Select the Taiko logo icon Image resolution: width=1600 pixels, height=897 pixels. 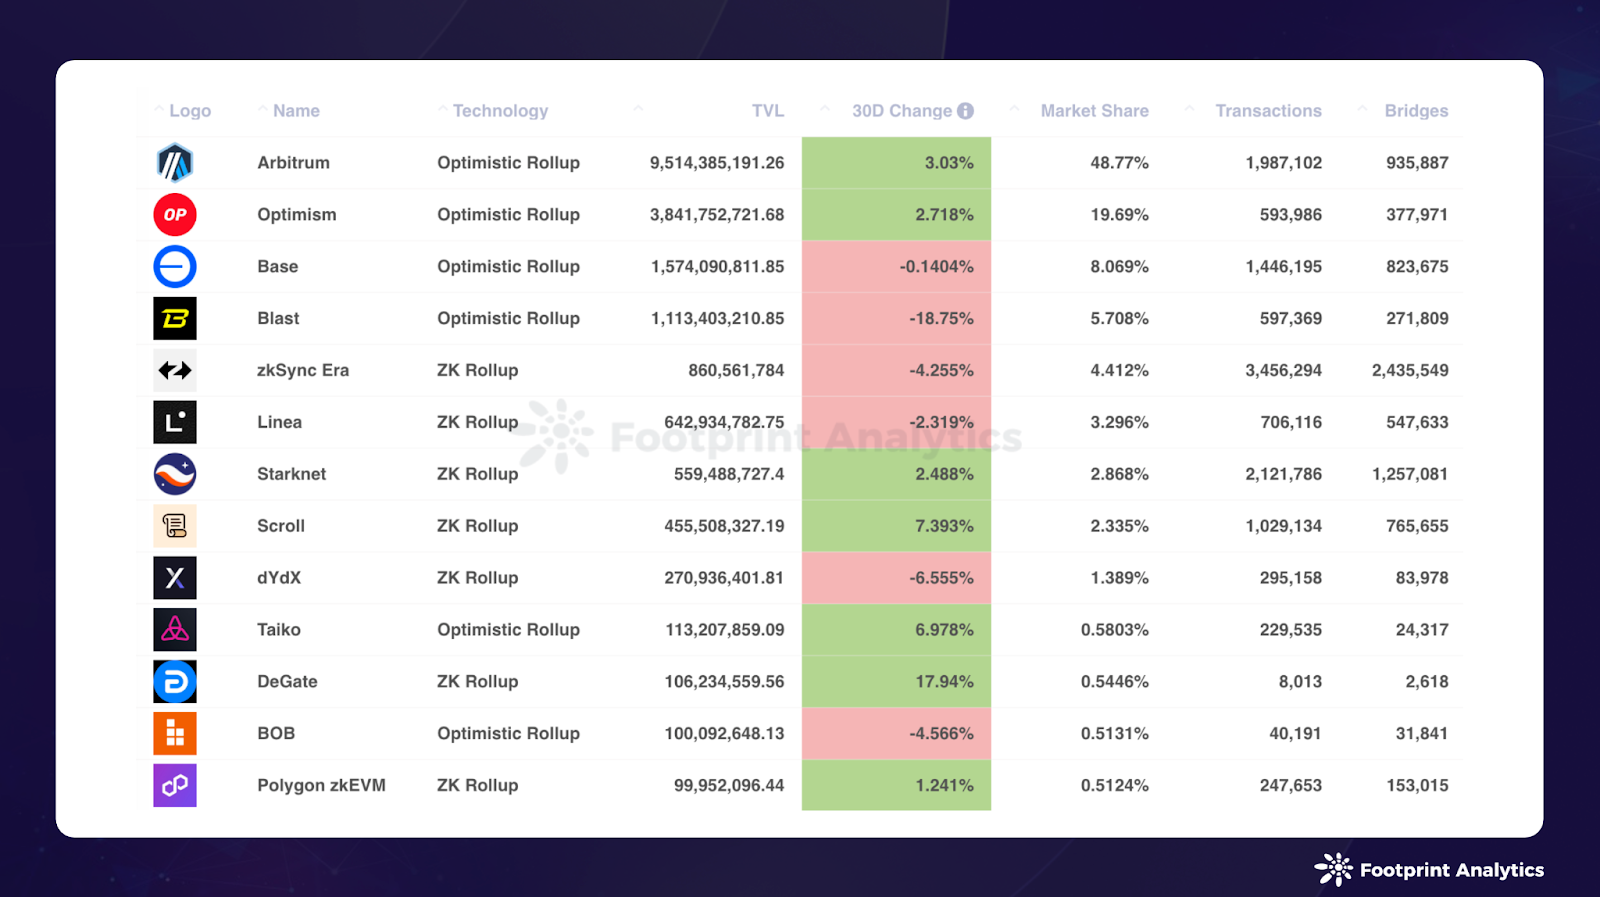click(175, 629)
